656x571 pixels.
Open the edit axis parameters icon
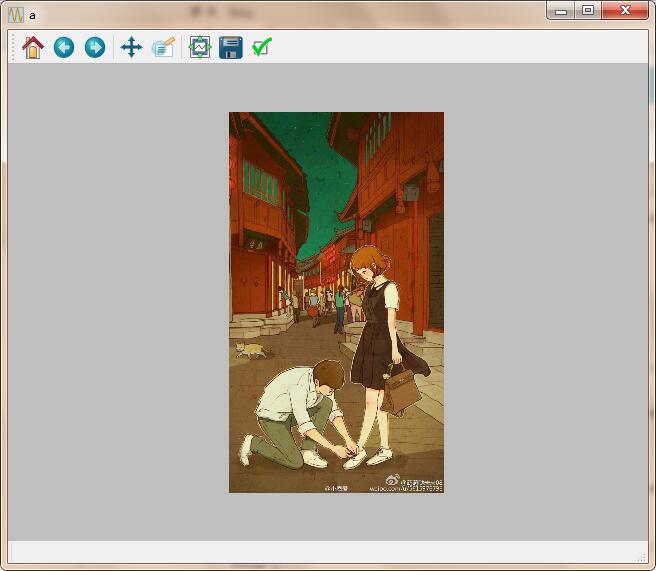163,47
